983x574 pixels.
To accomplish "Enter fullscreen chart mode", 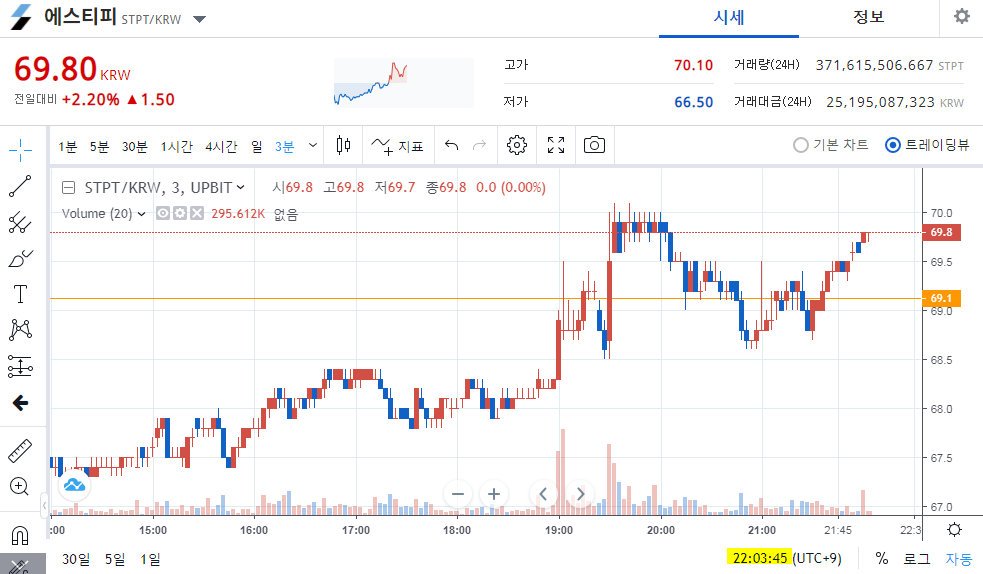I will [555, 145].
